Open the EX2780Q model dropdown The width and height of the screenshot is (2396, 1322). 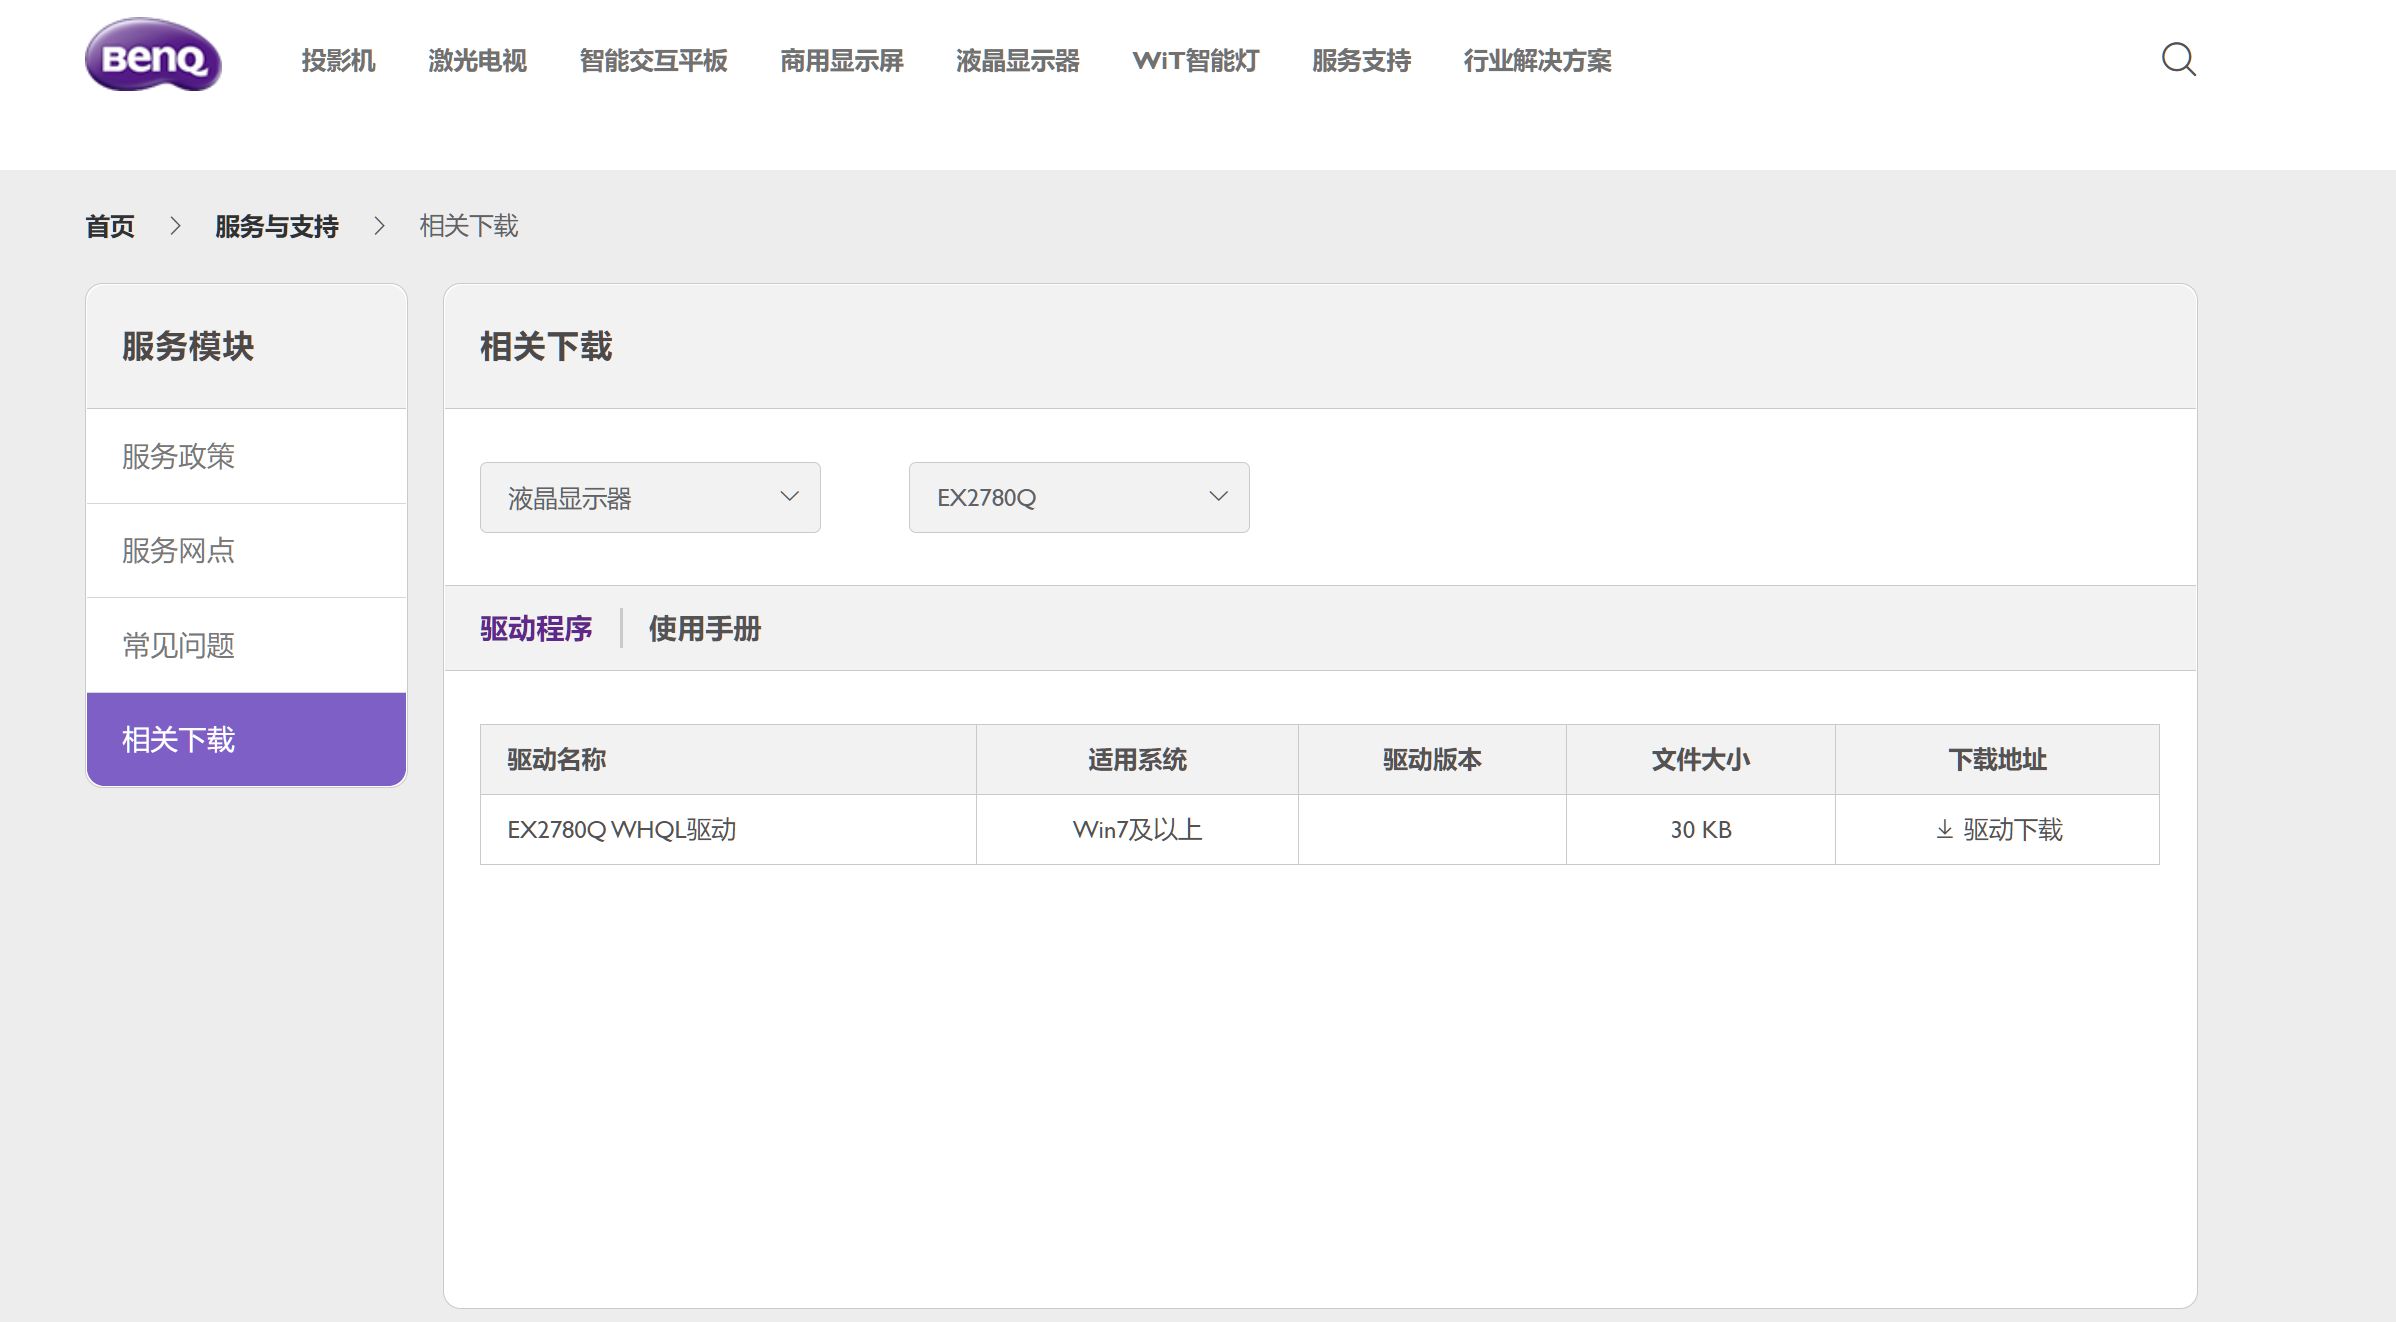click(x=1078, y=497)
